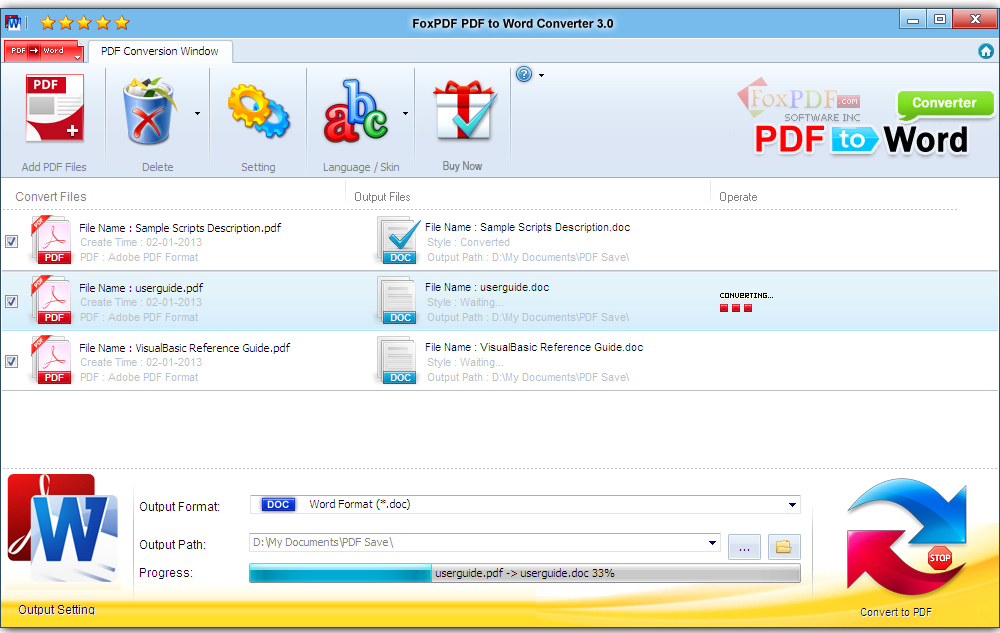Click the Buy Now gift icon

[x=462, y=112]
